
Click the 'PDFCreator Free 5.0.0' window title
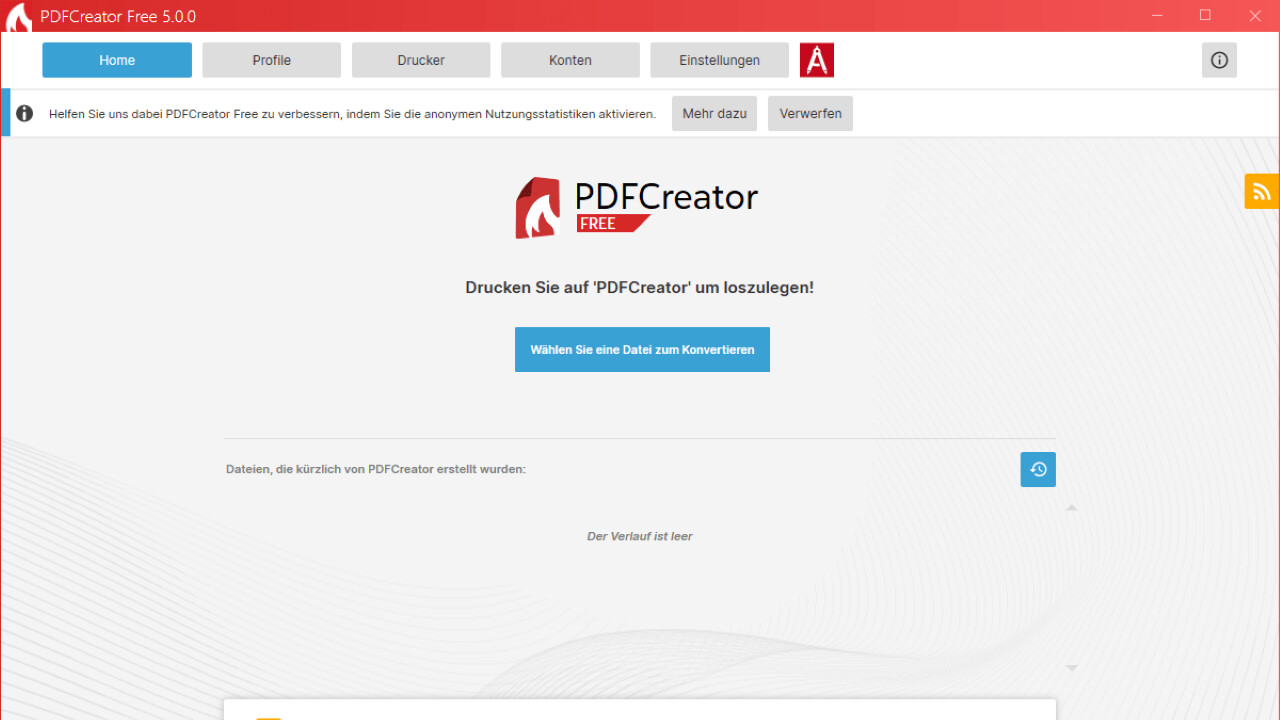pos(118,17)
